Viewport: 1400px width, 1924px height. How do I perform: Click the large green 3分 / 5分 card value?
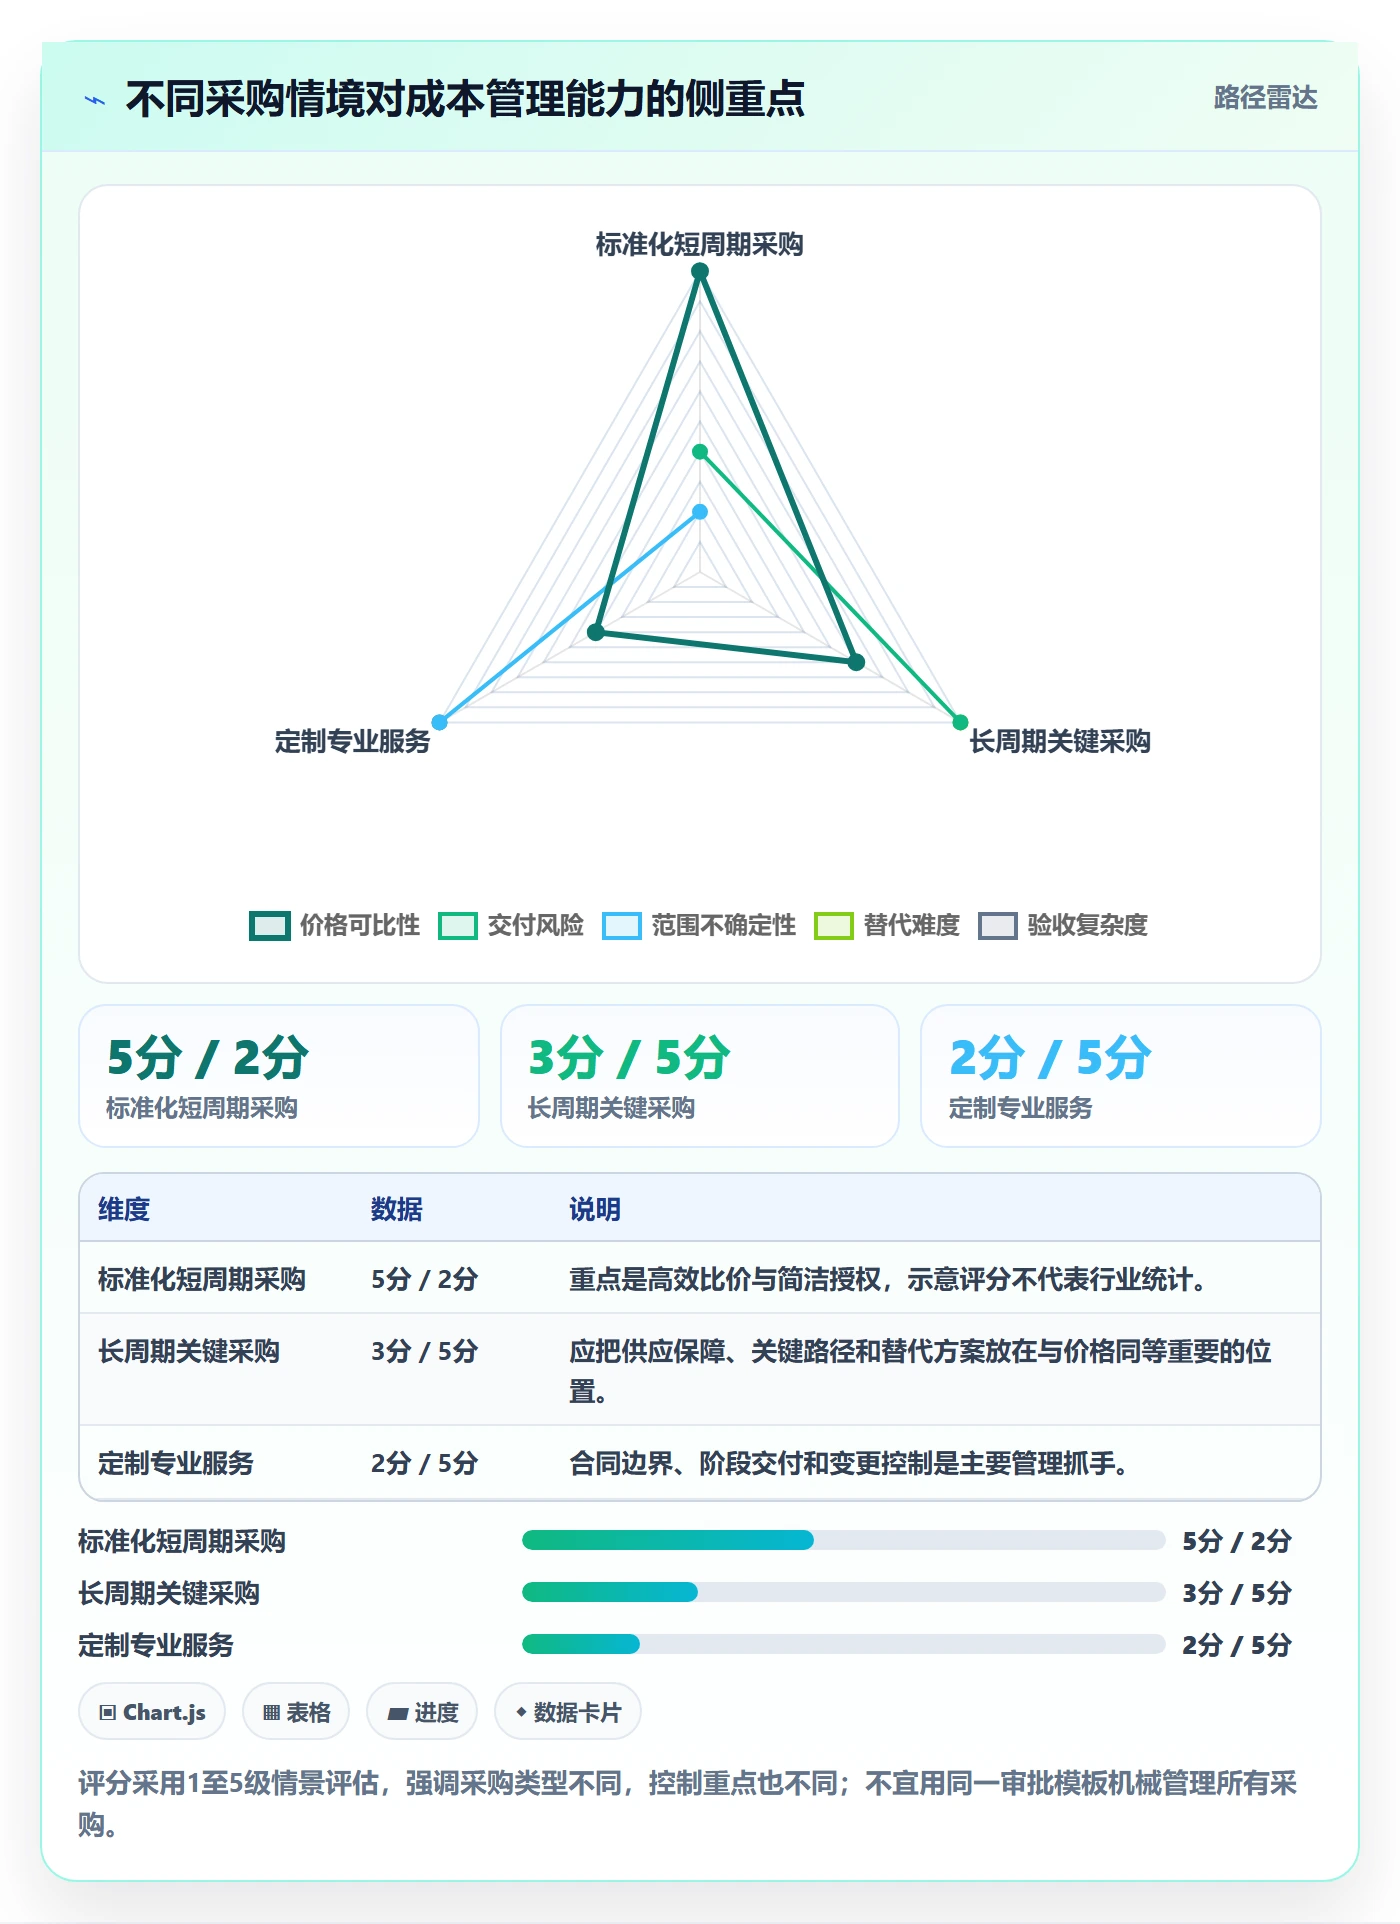(629, 1058)
